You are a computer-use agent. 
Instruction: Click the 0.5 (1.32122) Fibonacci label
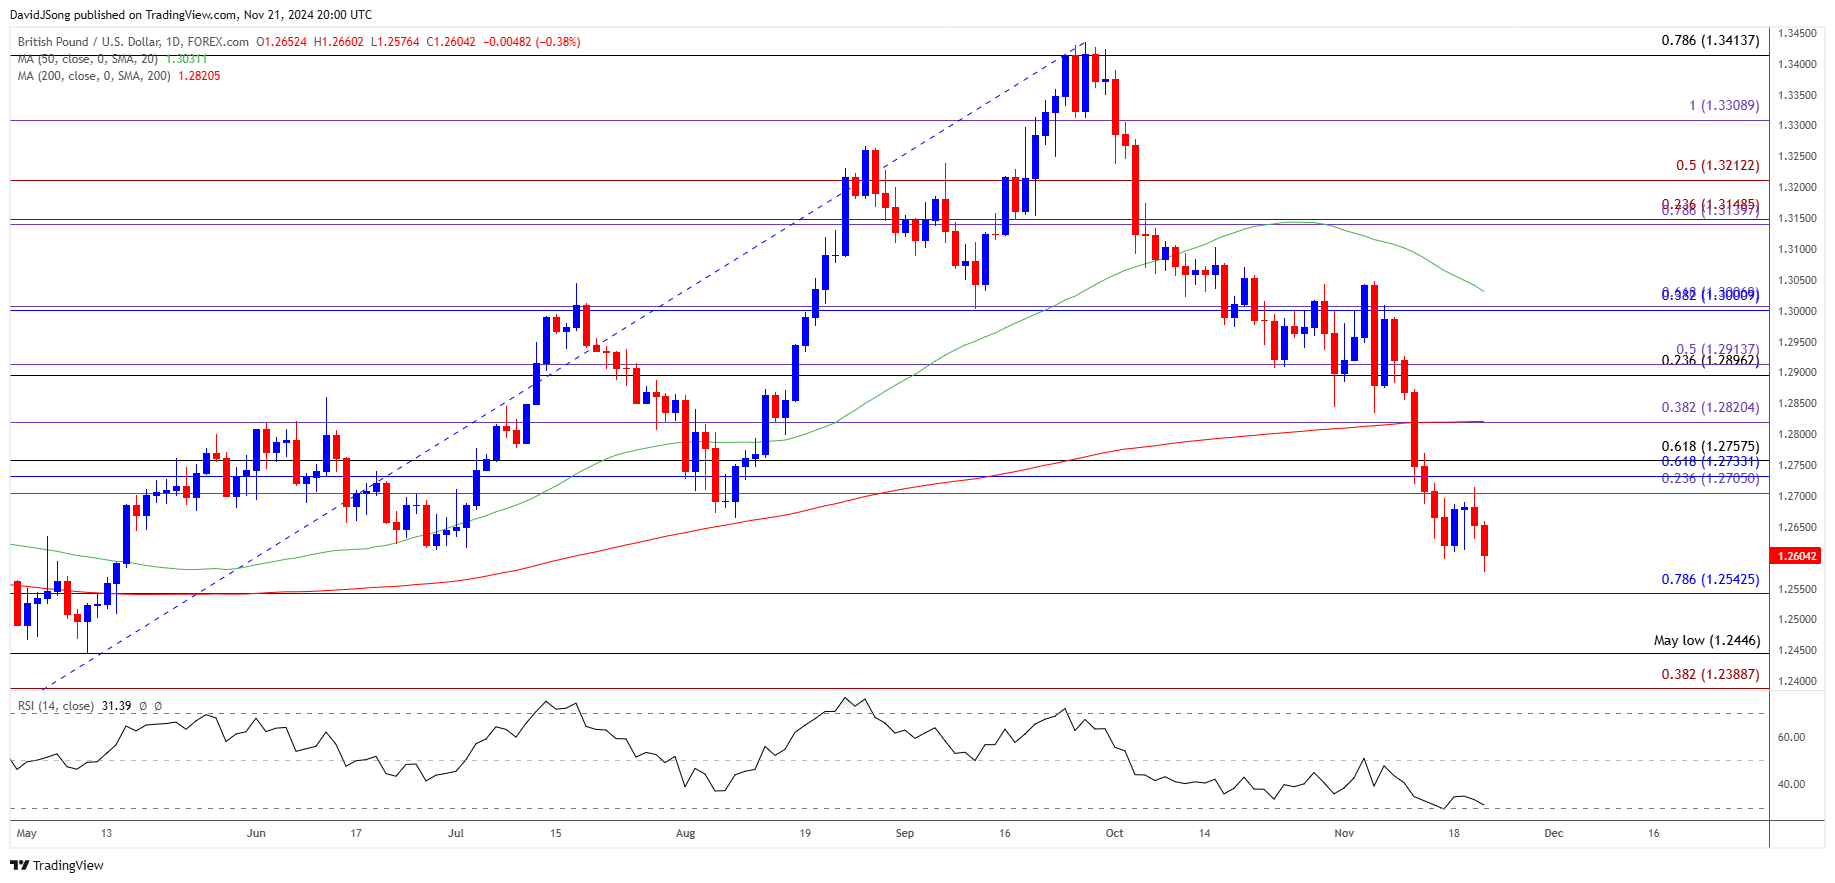pos(1717,166)
